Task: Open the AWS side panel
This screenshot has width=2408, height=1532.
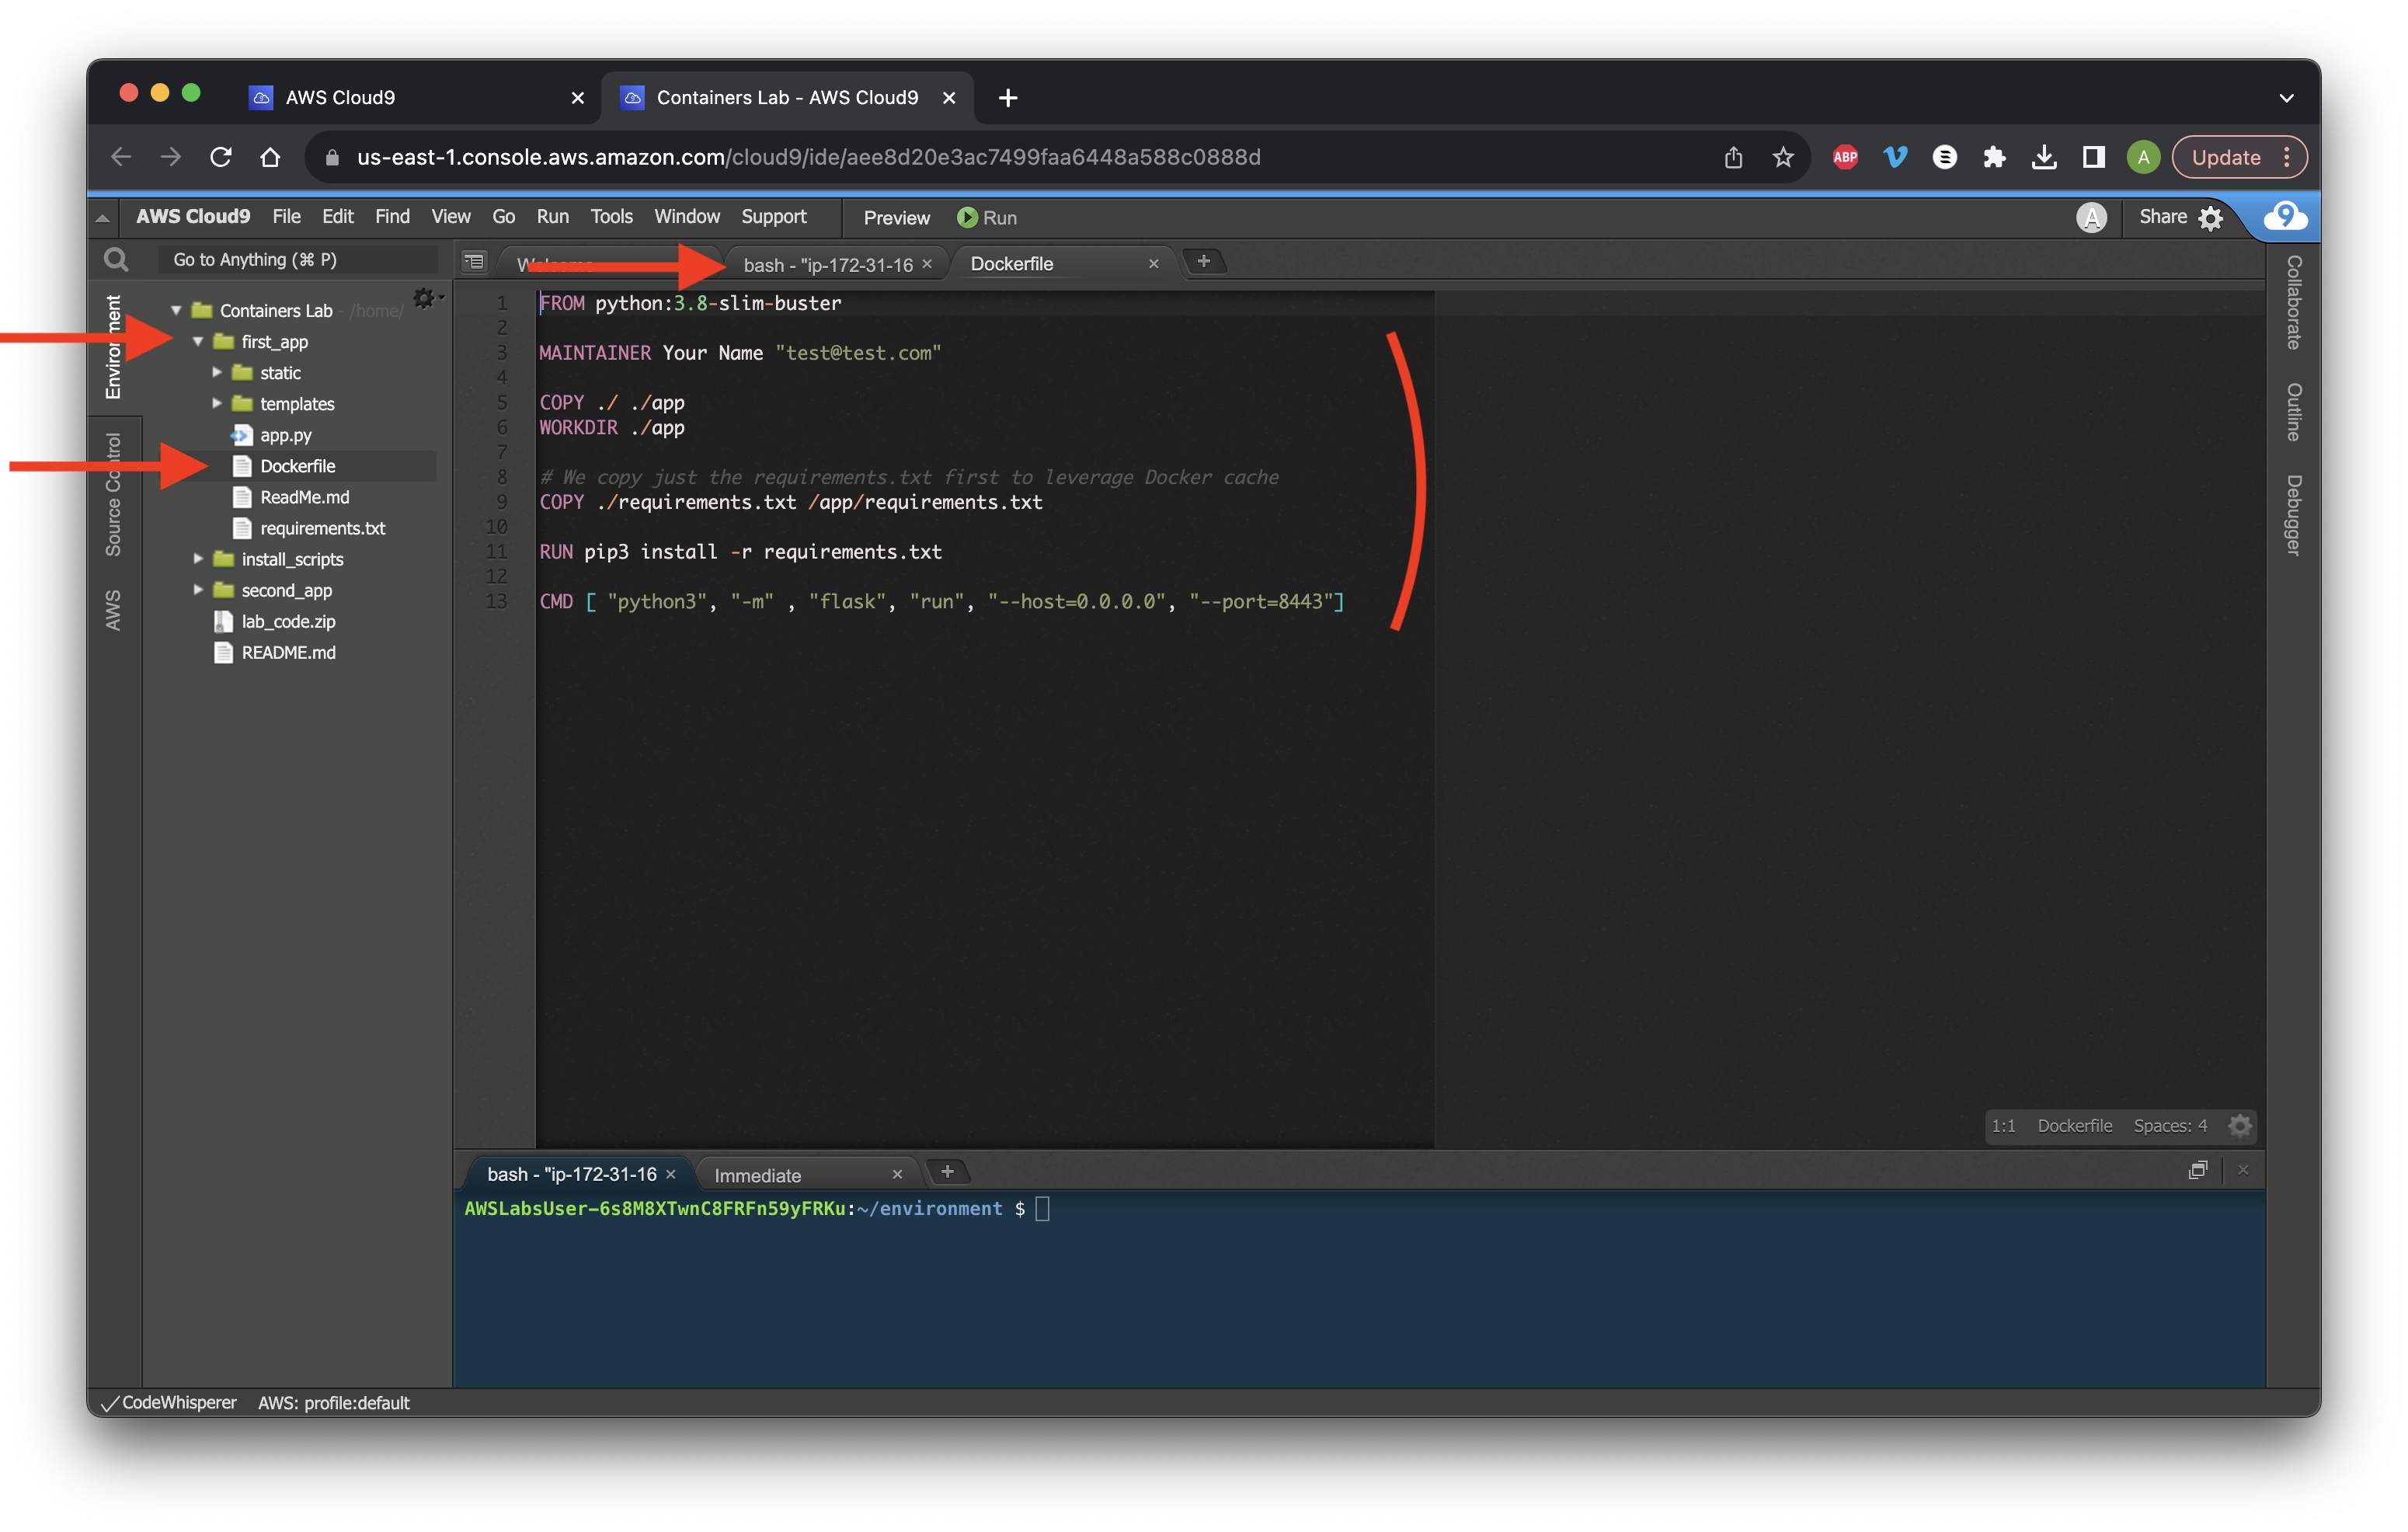Action: (113, 609)
